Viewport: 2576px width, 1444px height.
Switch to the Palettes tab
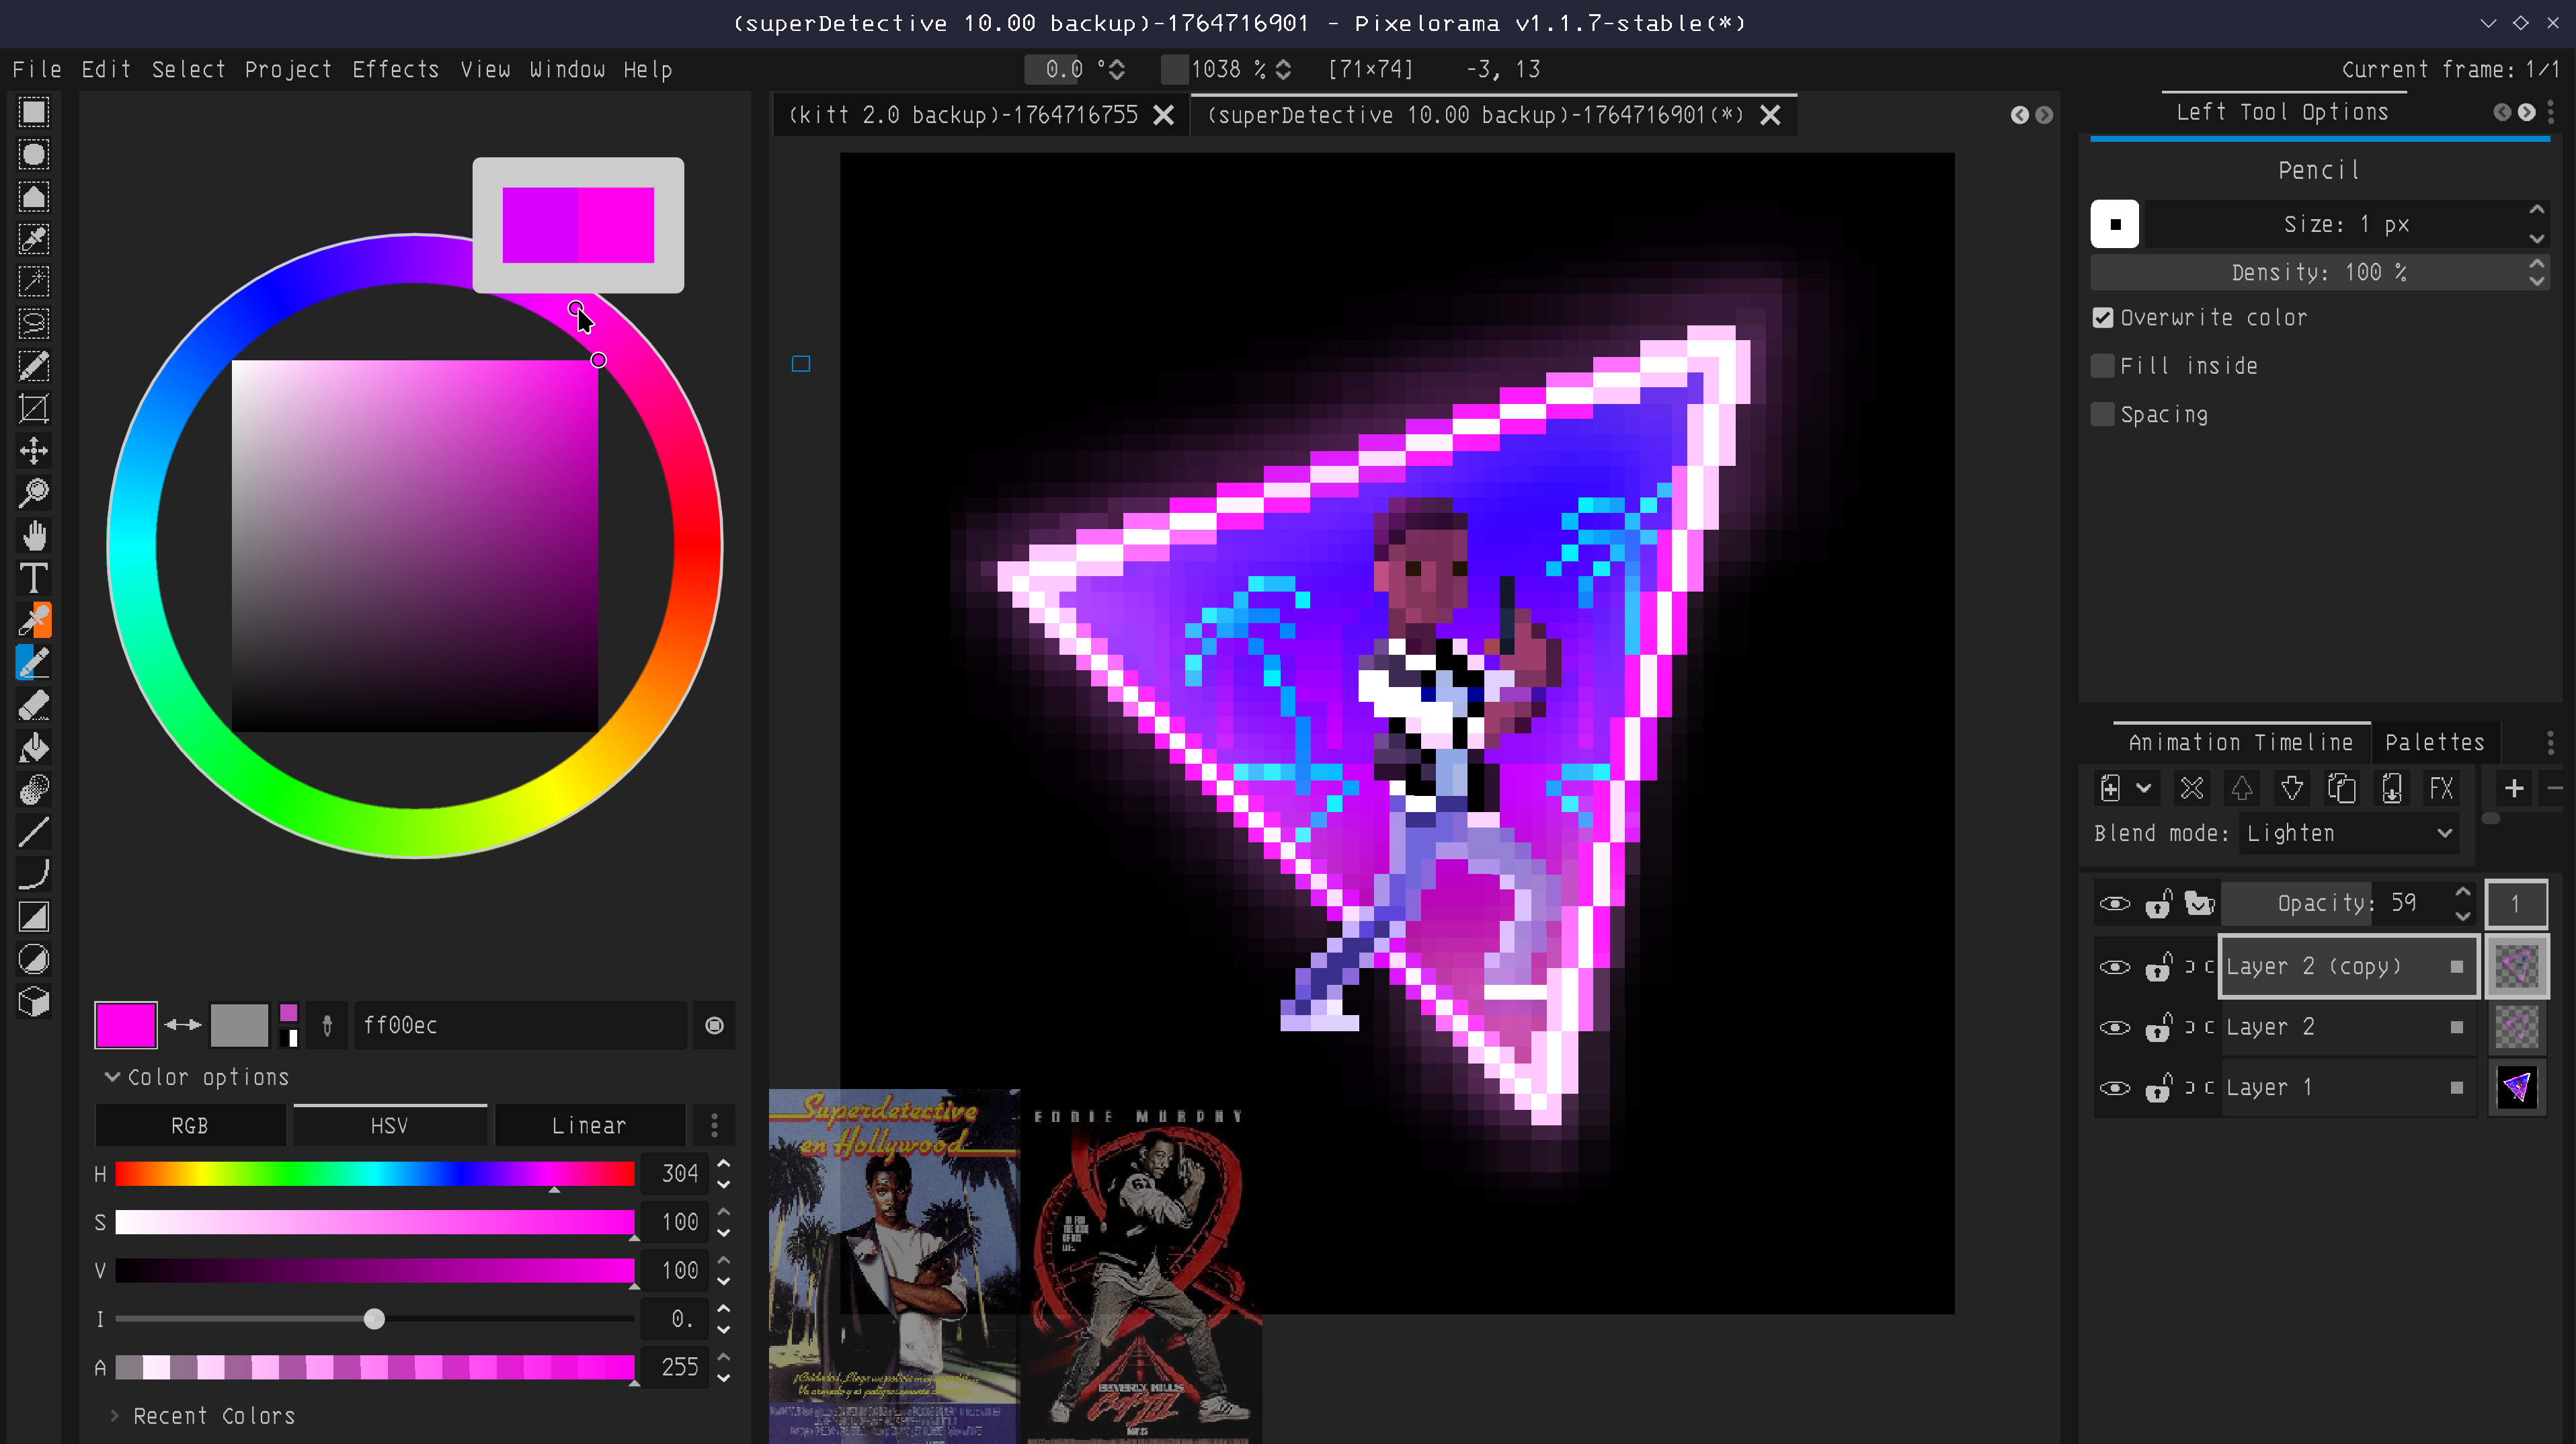(2434, 742)
